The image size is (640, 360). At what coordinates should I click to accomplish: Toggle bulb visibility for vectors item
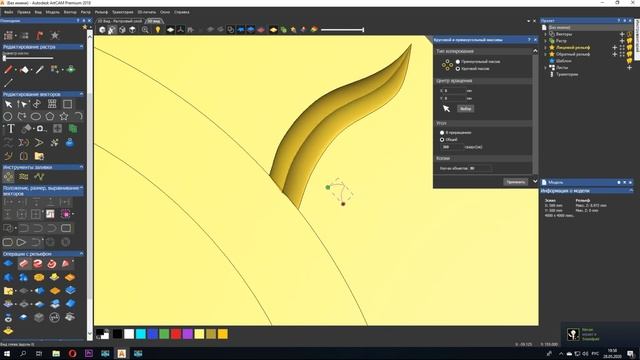629,34
